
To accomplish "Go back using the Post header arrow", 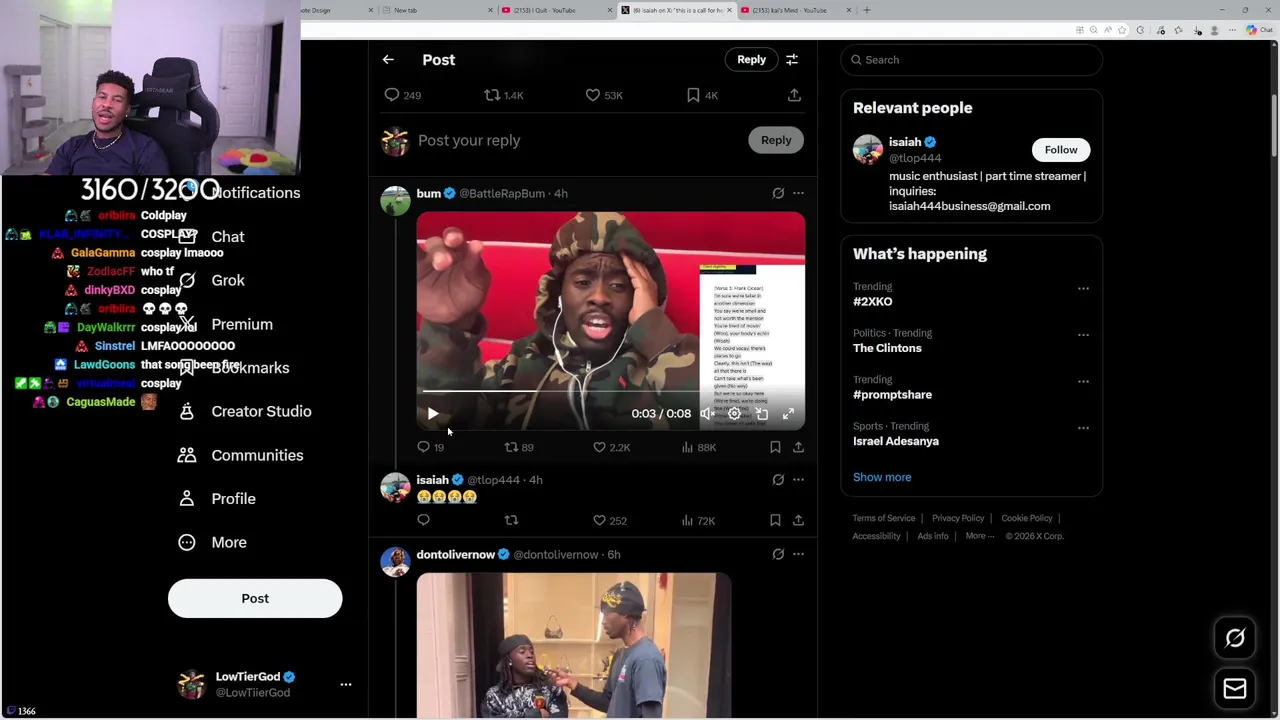I will (388, 60).
